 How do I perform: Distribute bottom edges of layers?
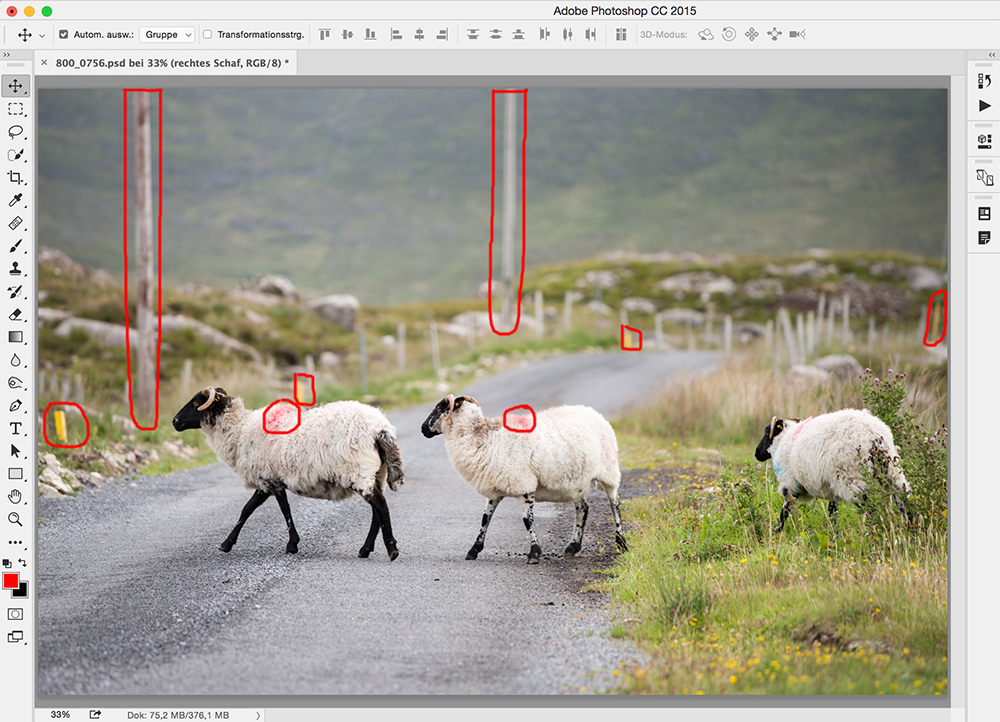518,34
